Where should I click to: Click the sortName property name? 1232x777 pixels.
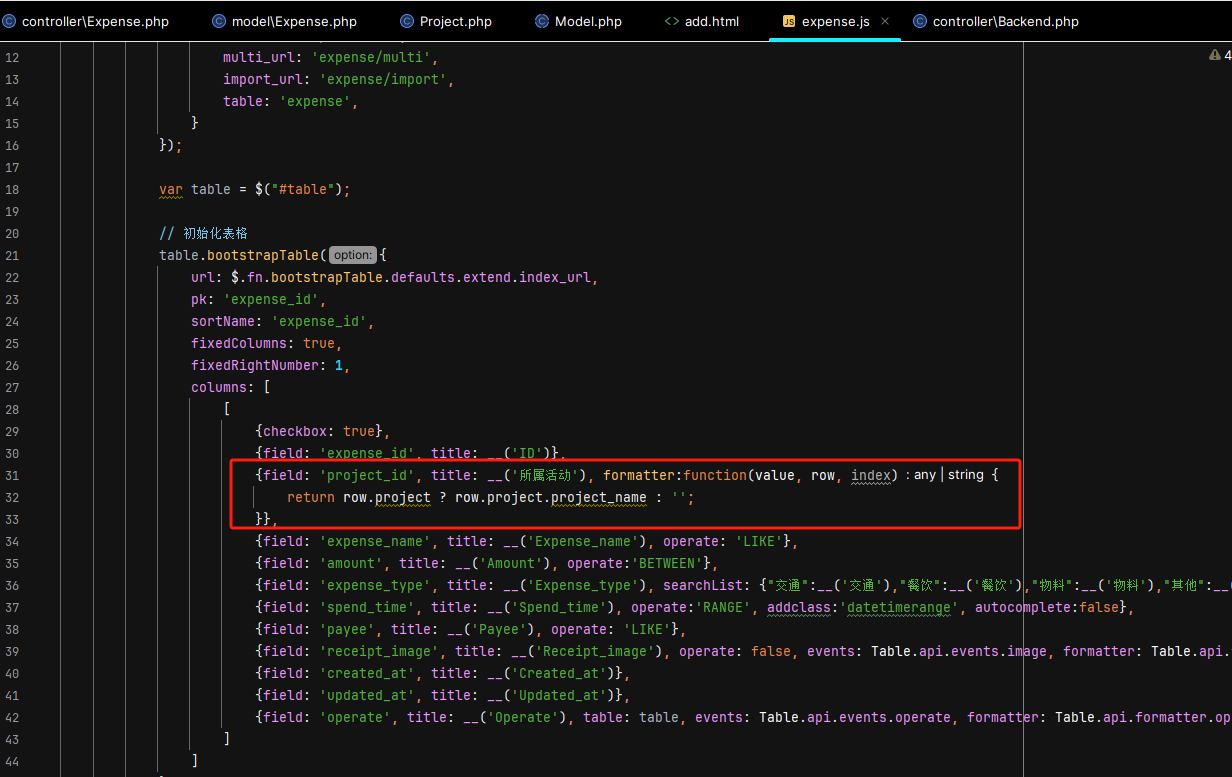[223, 321]
